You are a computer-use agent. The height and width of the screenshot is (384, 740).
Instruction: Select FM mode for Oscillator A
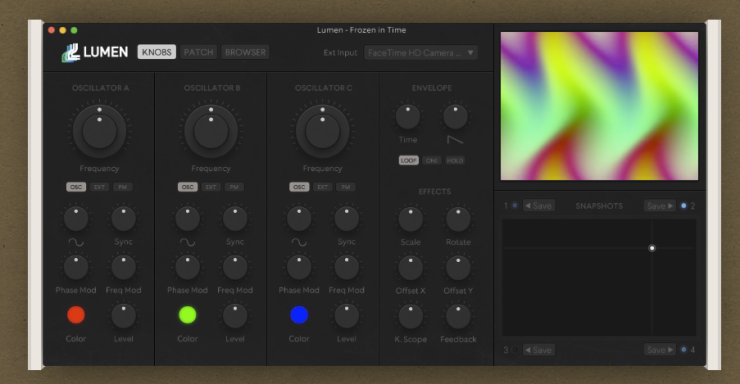[x=122, y=187]
